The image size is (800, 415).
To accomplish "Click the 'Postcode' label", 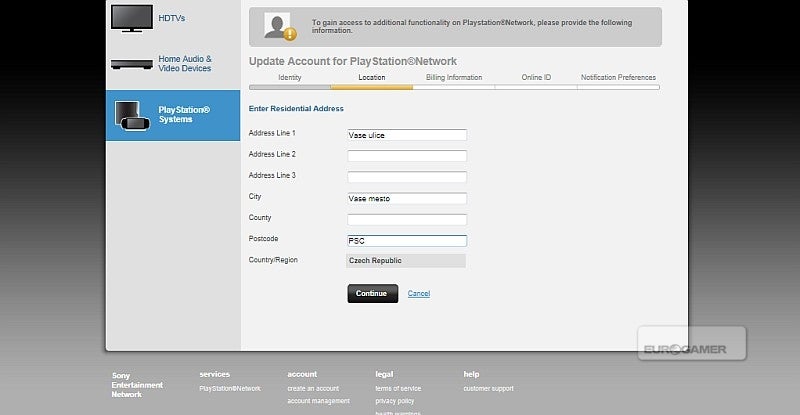I will click(x=263, y=238).
